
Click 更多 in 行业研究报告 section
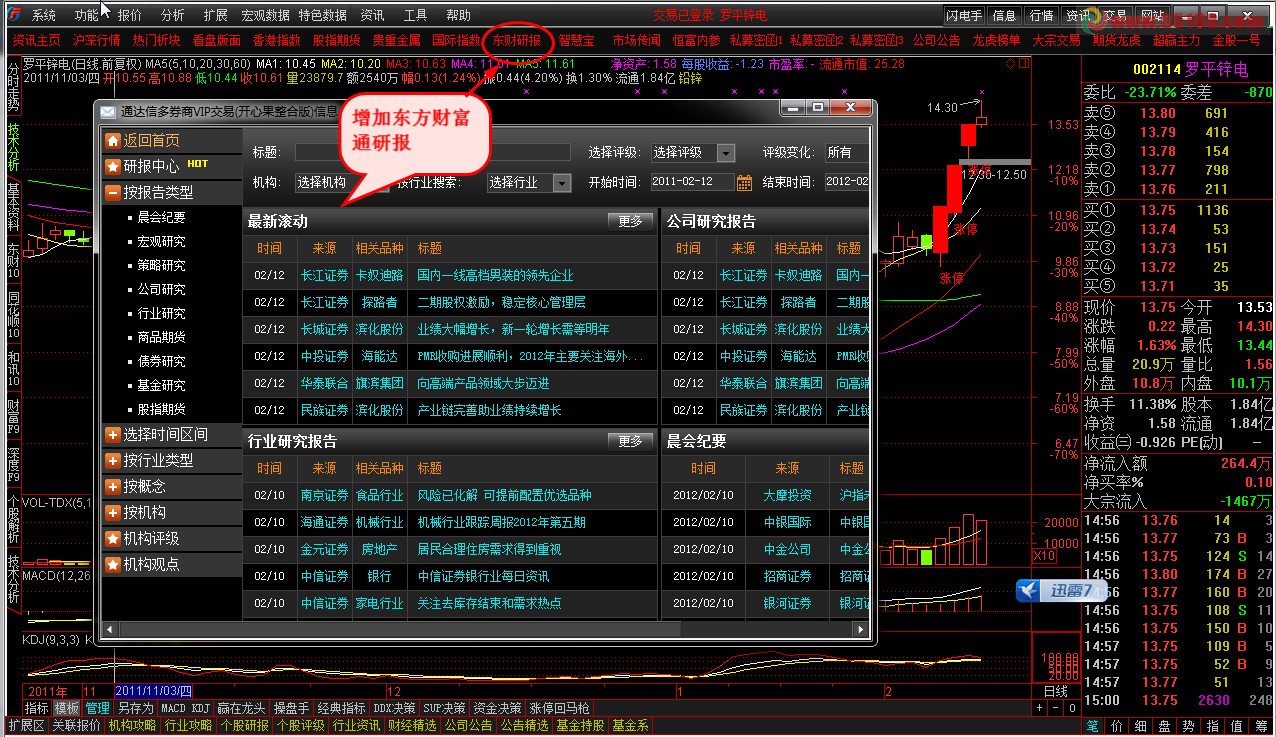[630, 441]
